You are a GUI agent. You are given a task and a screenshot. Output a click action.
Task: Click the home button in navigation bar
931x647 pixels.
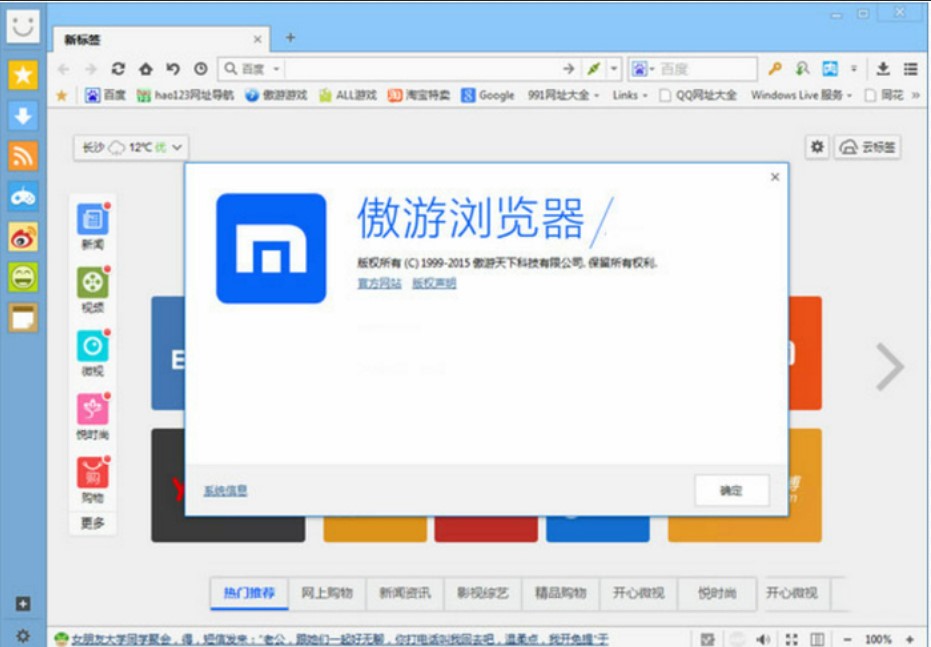(x=146, y=69)
